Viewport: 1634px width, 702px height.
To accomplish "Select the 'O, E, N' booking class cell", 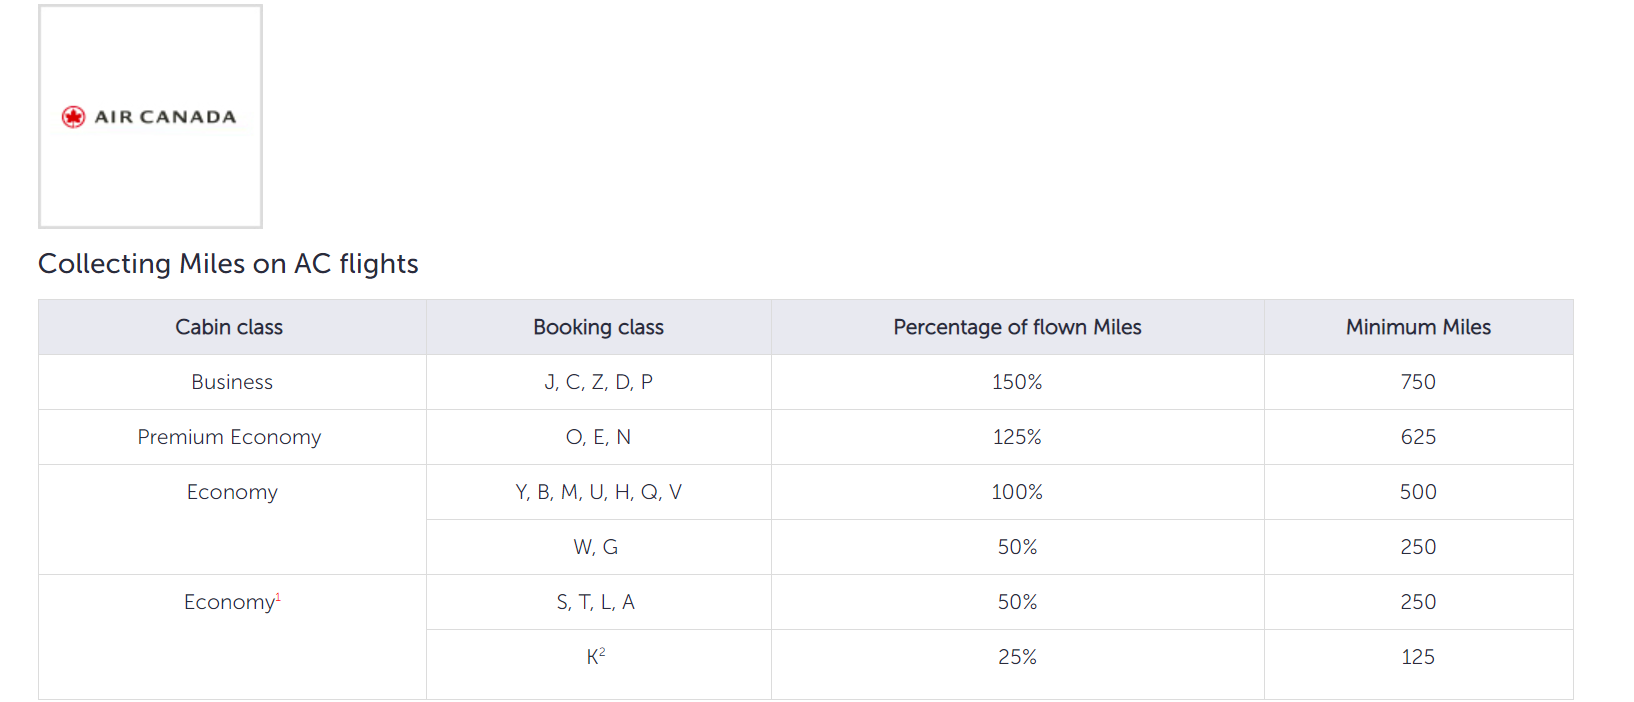I will [598, 437].
